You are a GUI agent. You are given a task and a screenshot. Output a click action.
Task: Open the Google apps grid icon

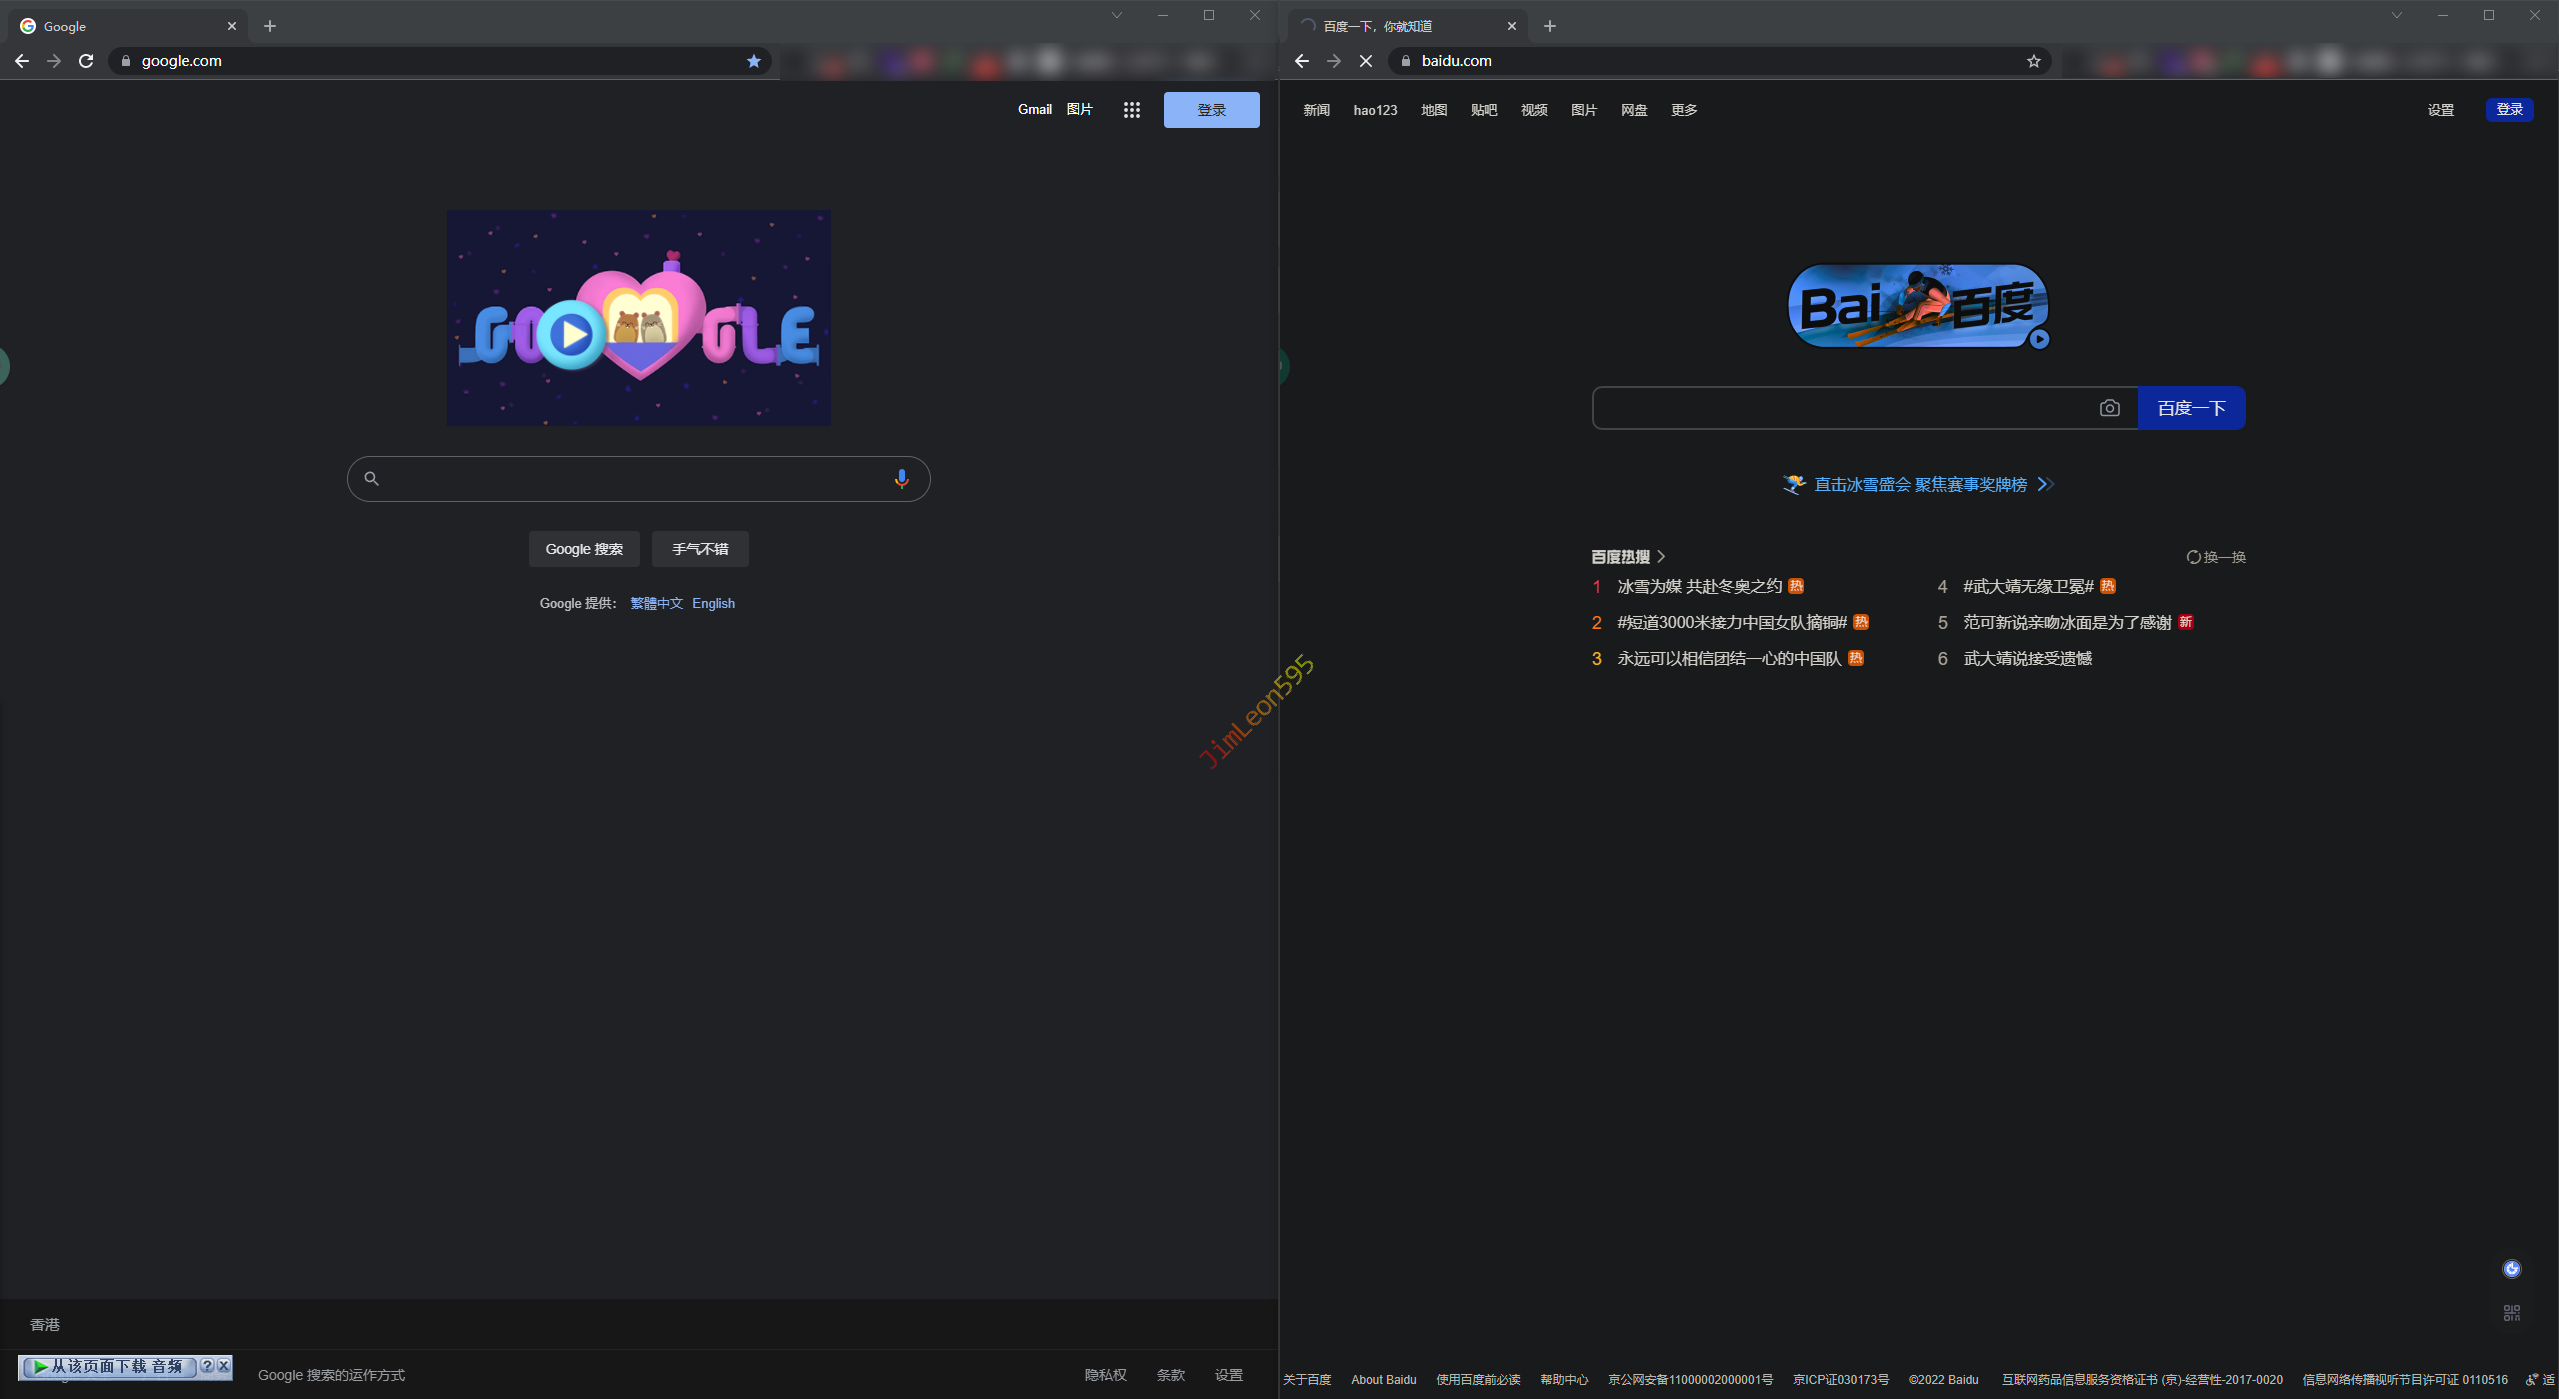pyautogui.click(x=1131, y=110)
